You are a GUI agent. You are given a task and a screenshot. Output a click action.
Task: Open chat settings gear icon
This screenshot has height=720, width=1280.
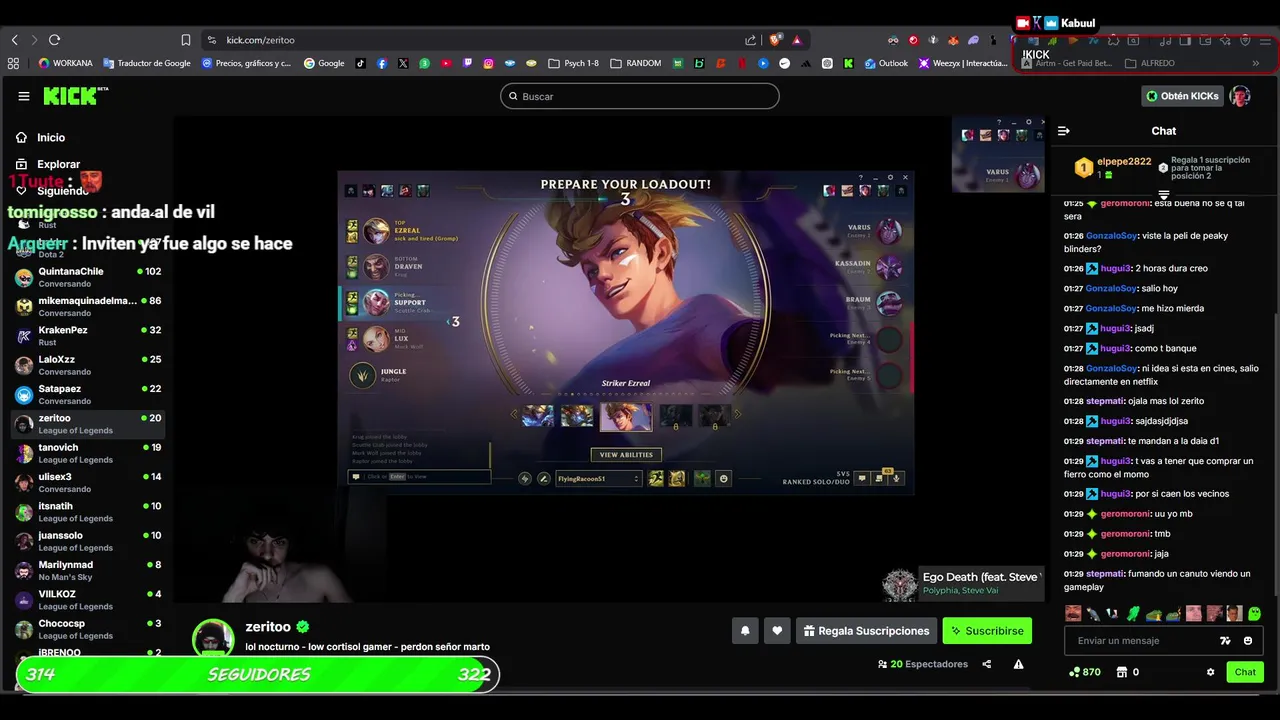pyautogui.click(x=1210, y=672)
